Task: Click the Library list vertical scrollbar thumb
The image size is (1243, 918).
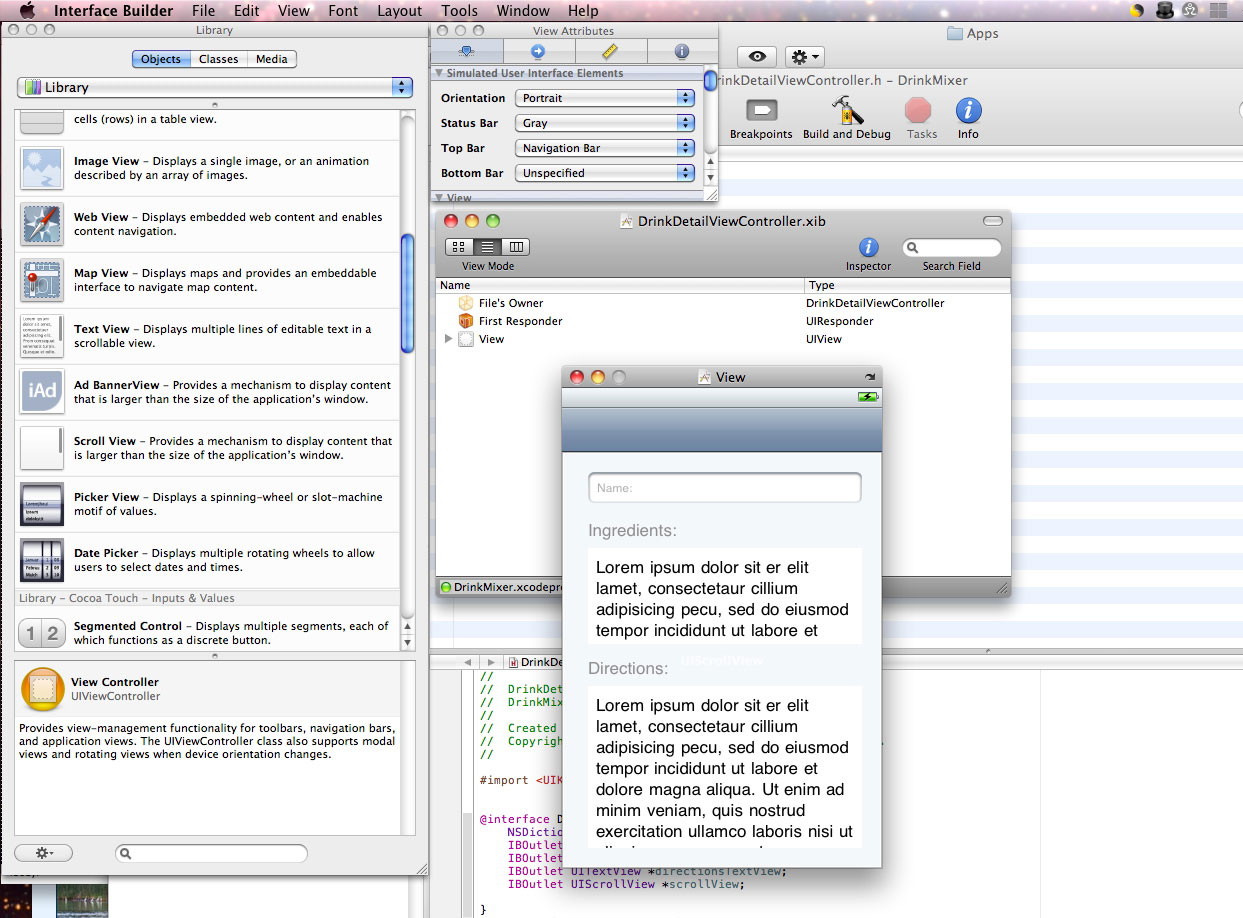Action: [407, 293]
